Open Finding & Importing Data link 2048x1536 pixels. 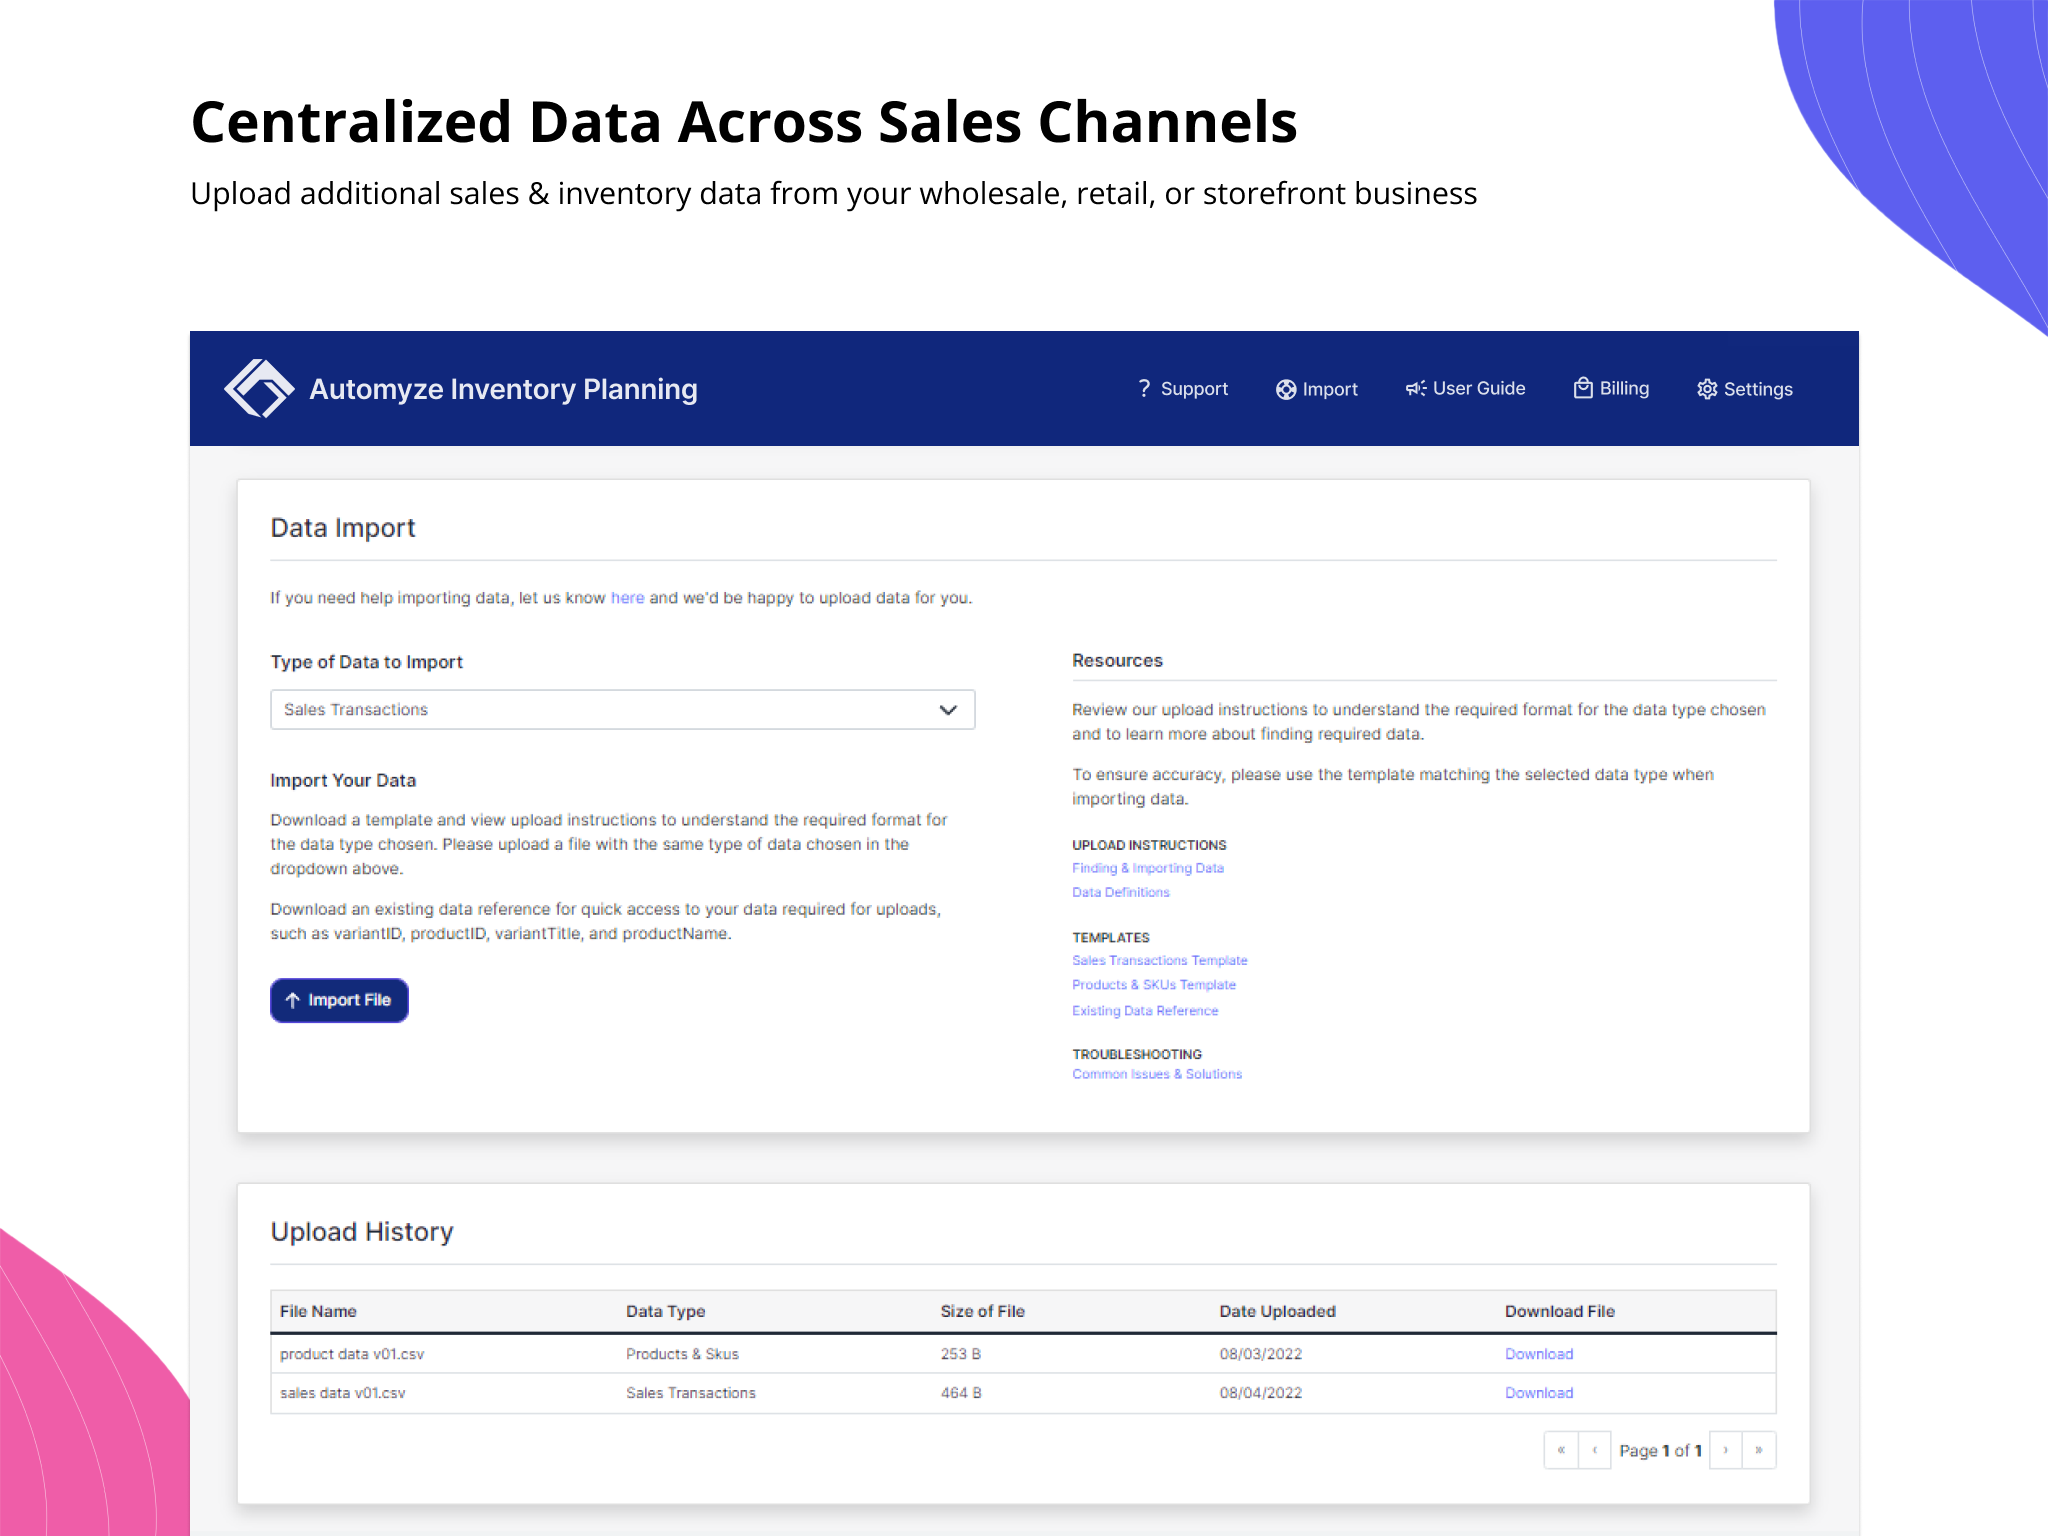coord(1148,868)
